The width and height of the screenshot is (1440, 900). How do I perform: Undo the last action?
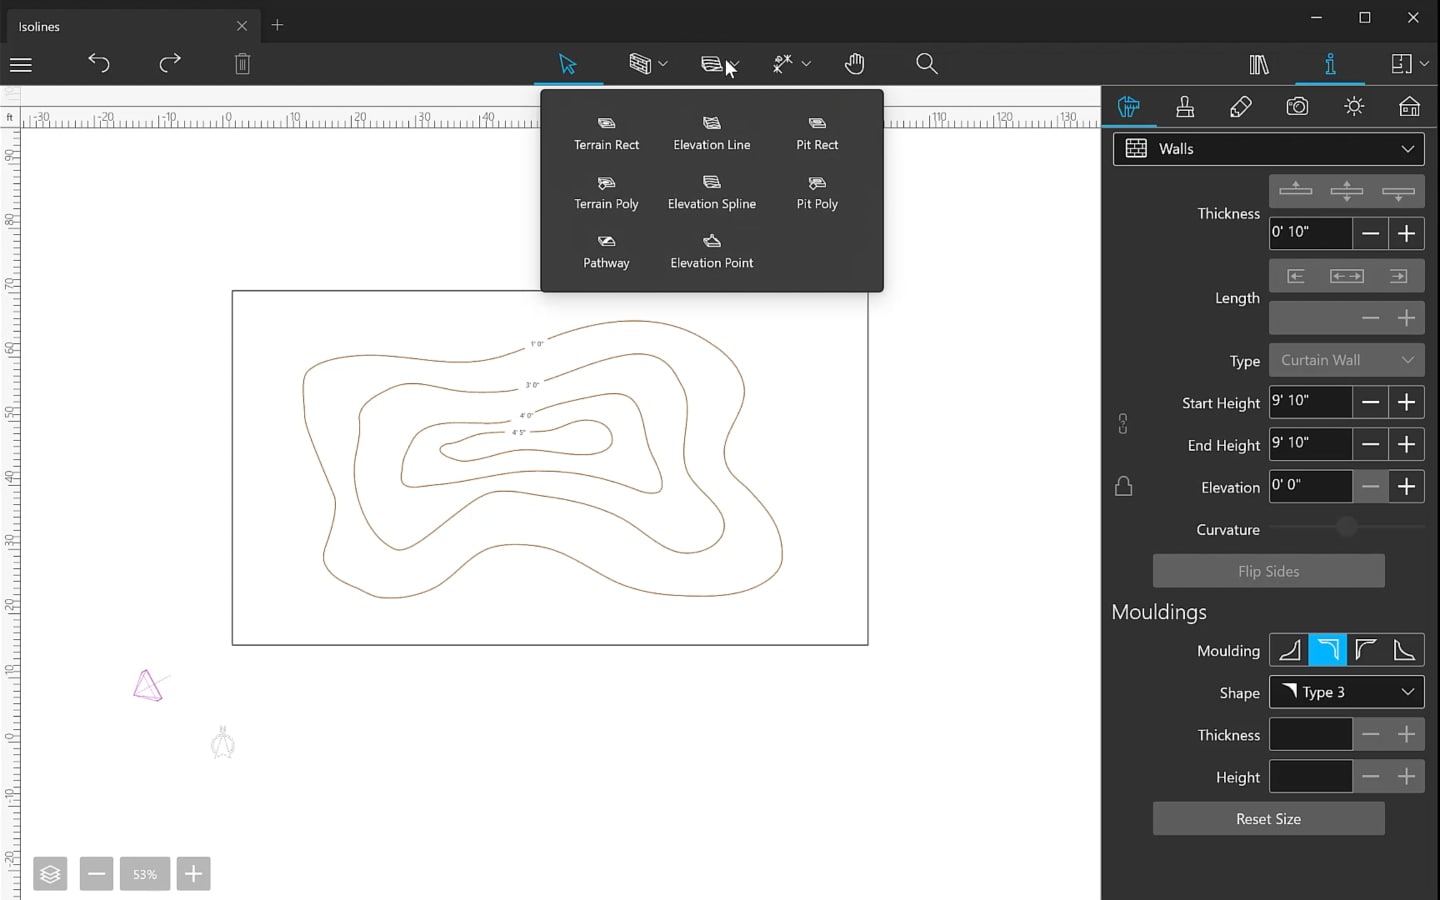[x=99, y=63]
